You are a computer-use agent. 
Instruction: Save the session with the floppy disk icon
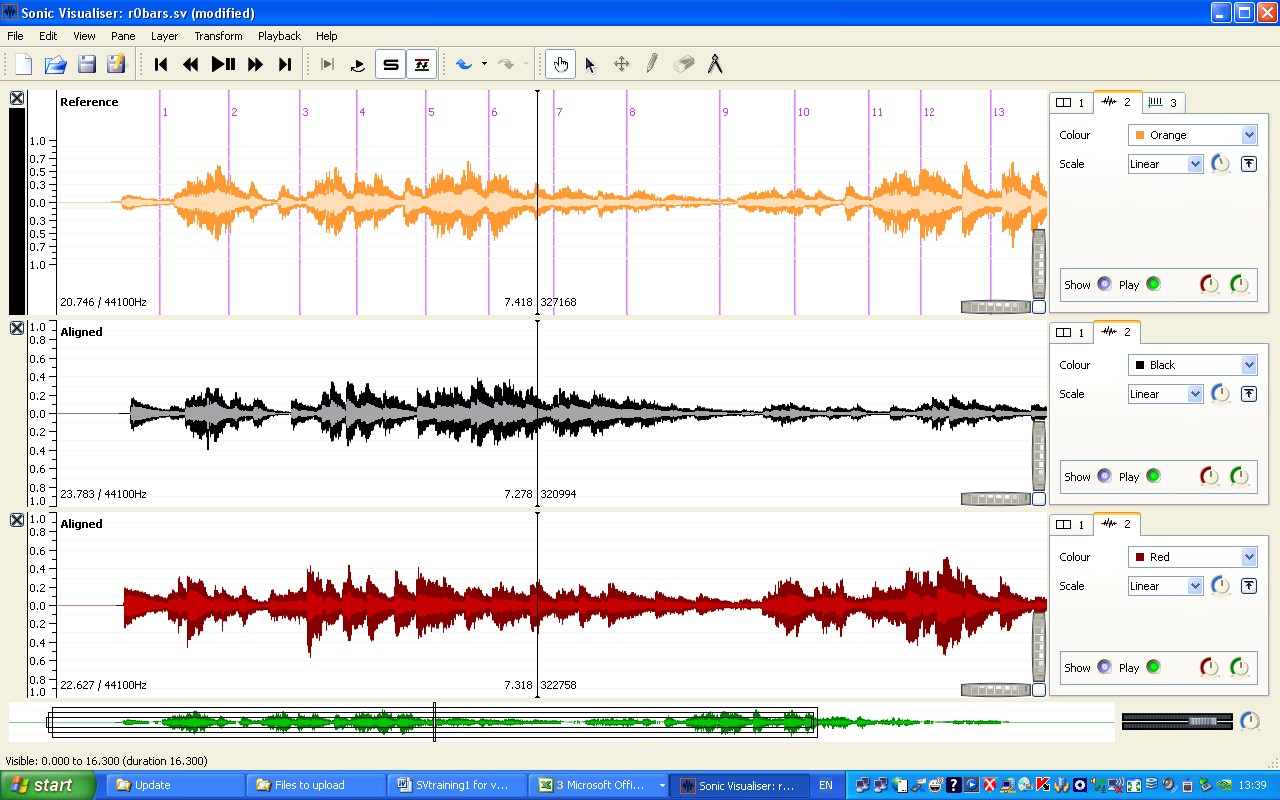click(x=87, y=64)
